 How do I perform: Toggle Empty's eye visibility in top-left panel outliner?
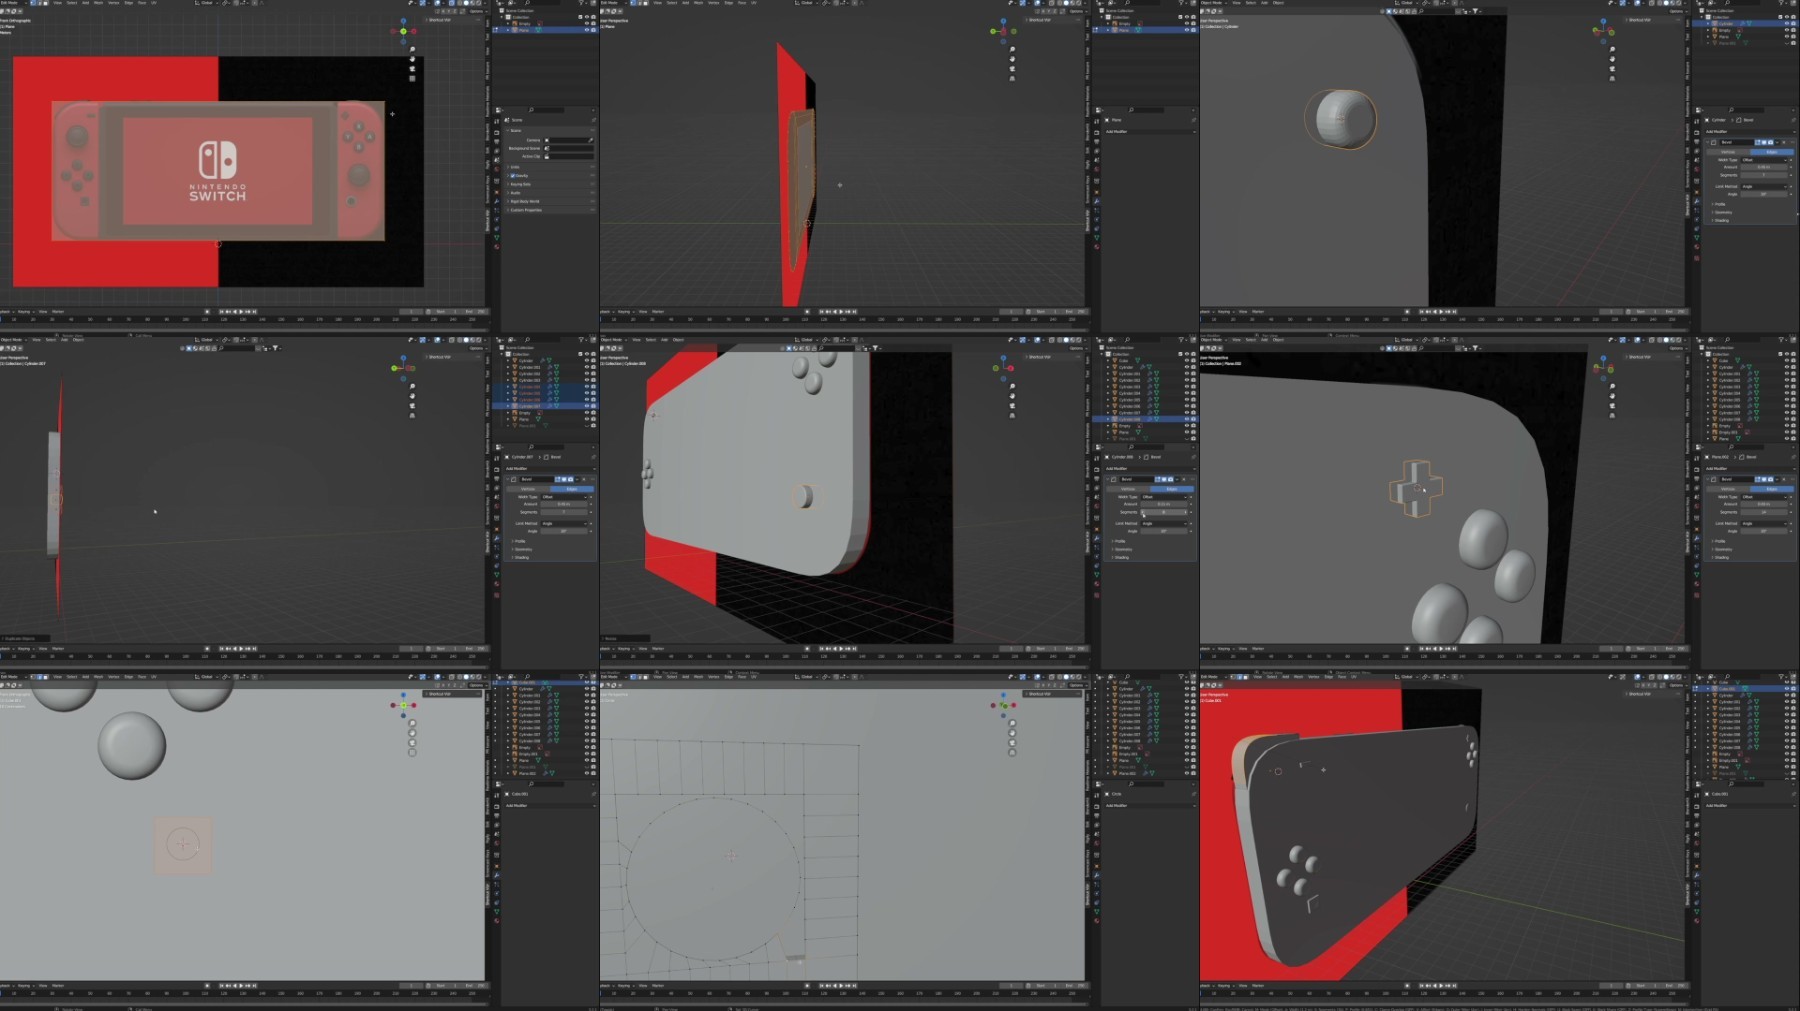(587, 24)
